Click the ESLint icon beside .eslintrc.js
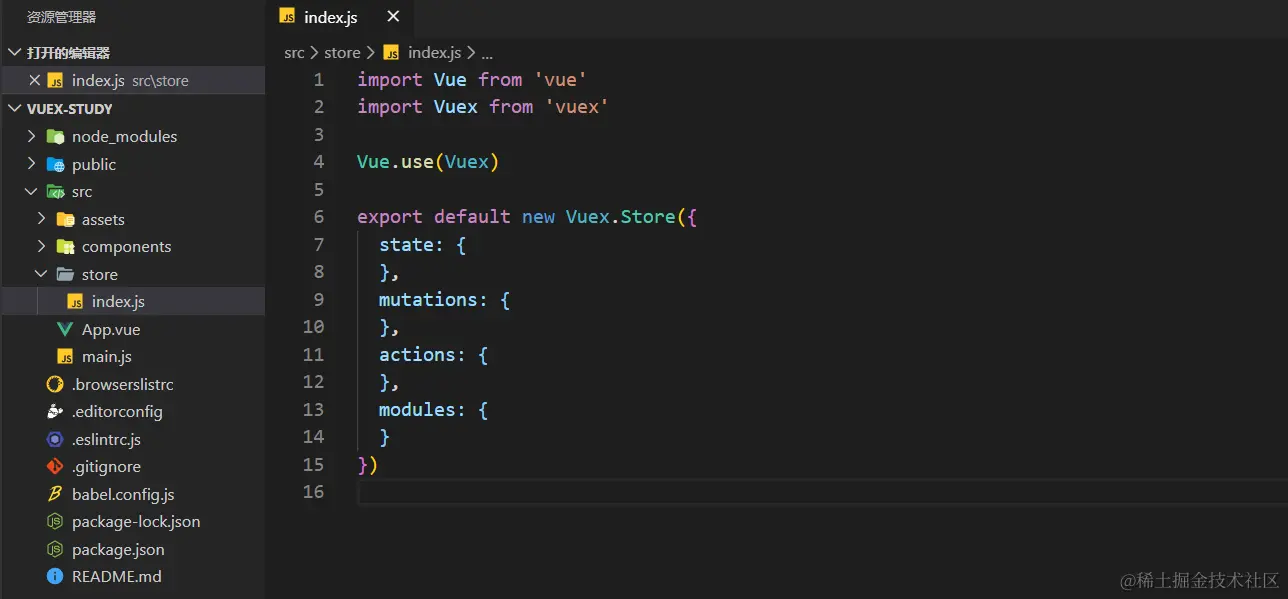 click(55, 439)
